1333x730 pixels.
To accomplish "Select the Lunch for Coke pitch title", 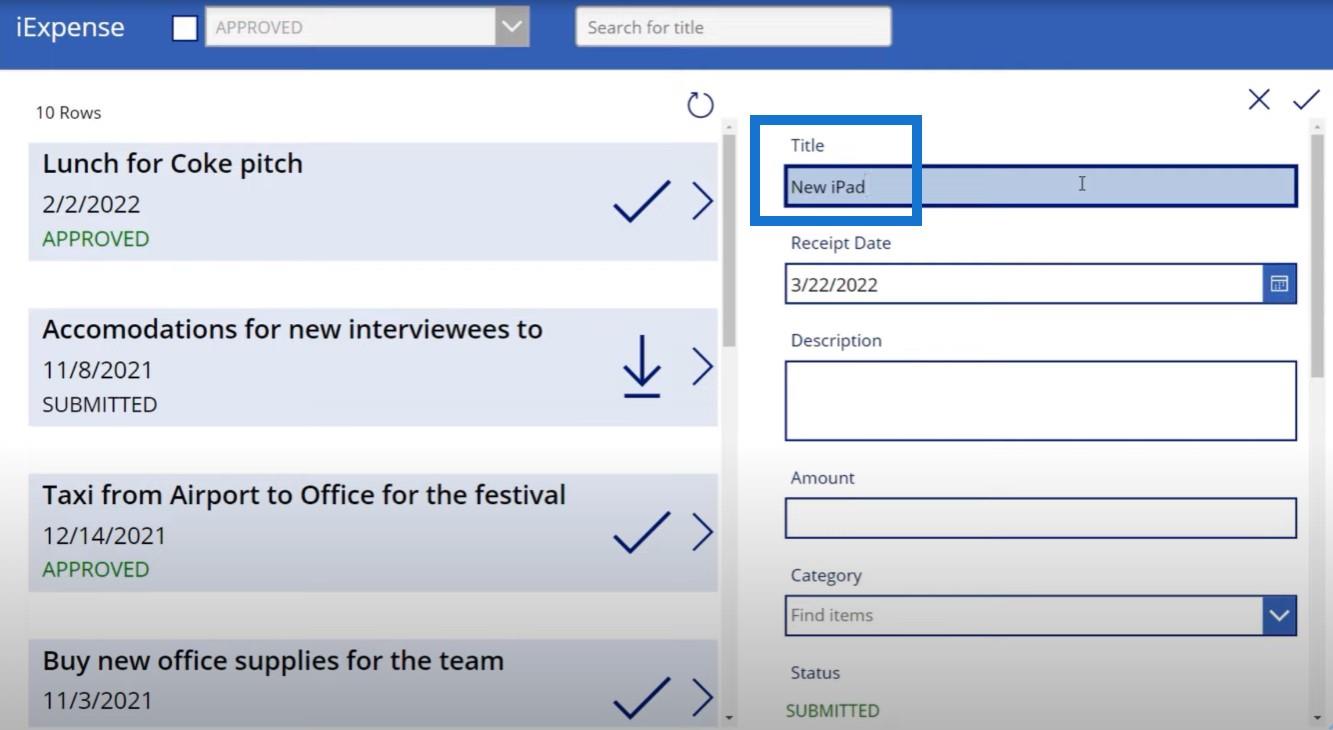I will click(172, 163).
